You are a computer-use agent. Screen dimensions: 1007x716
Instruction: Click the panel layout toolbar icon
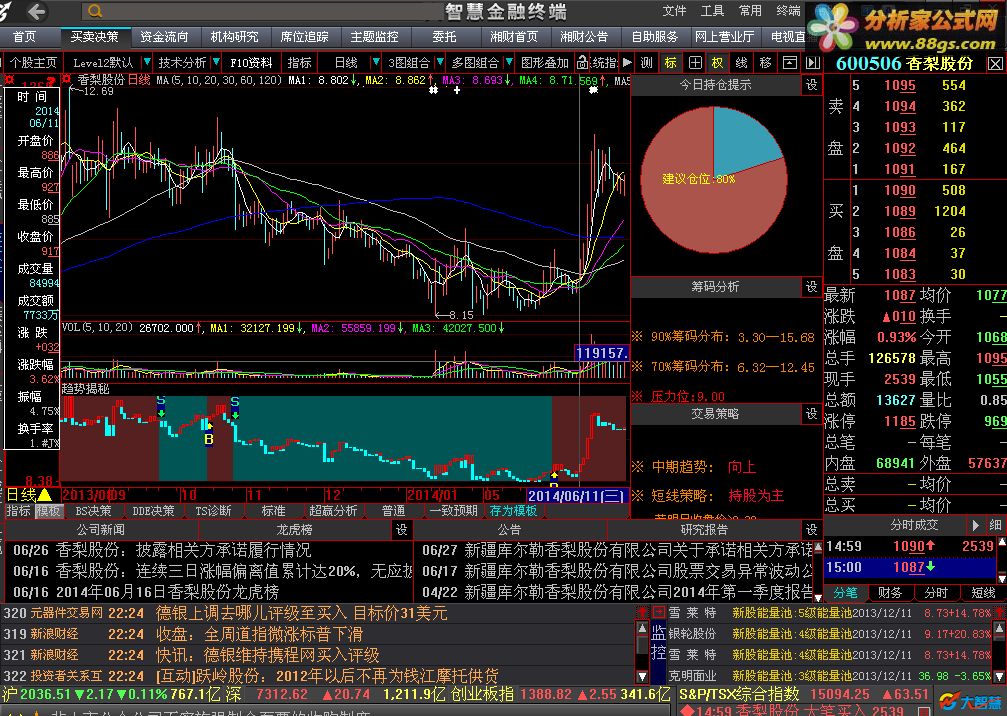789,62
